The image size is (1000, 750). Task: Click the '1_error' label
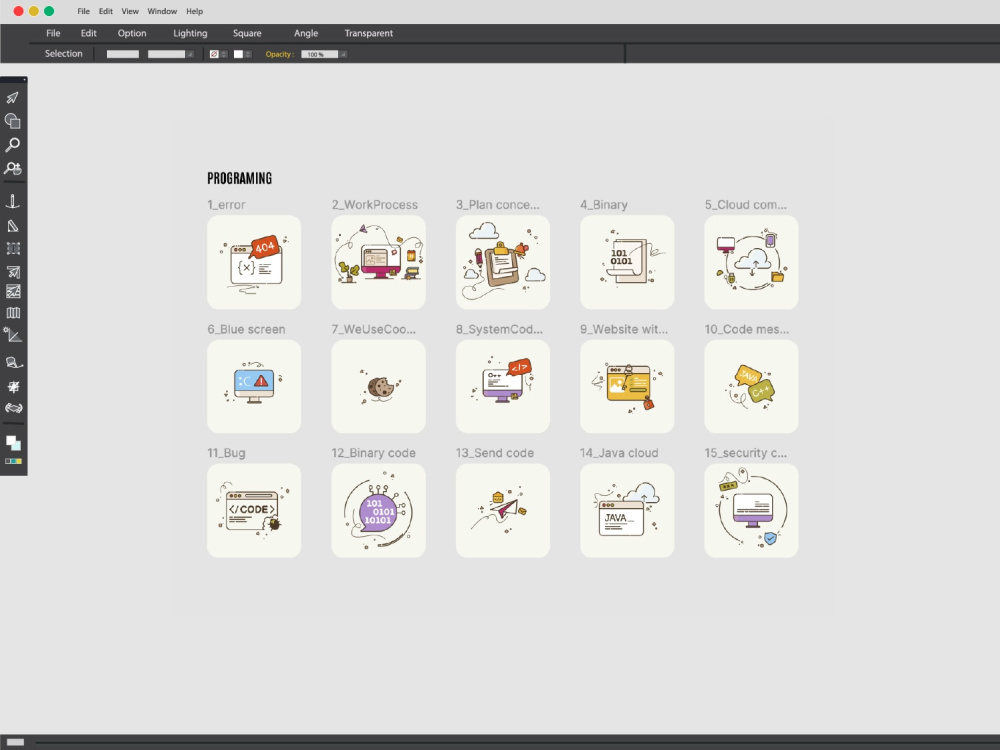click(226, 205)
